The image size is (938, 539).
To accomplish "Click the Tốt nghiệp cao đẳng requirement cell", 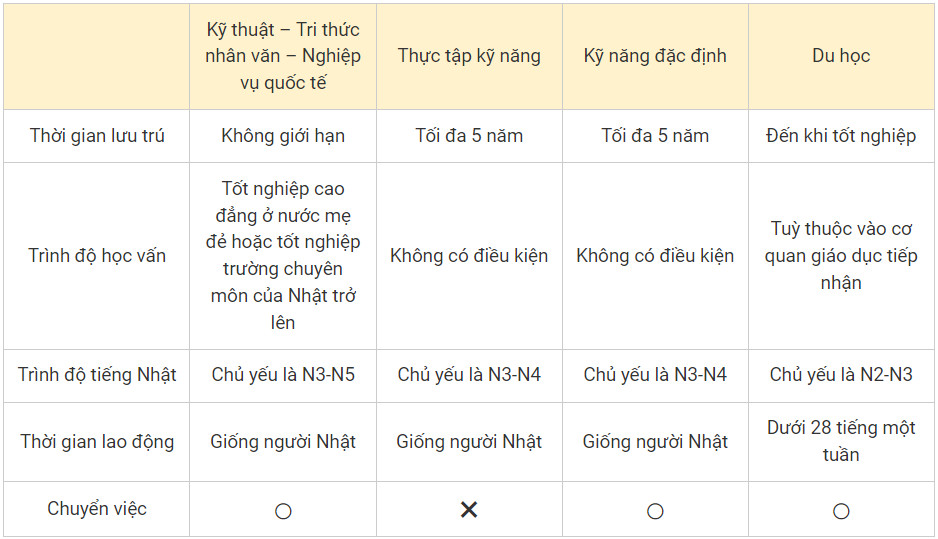I will point(283,255).
